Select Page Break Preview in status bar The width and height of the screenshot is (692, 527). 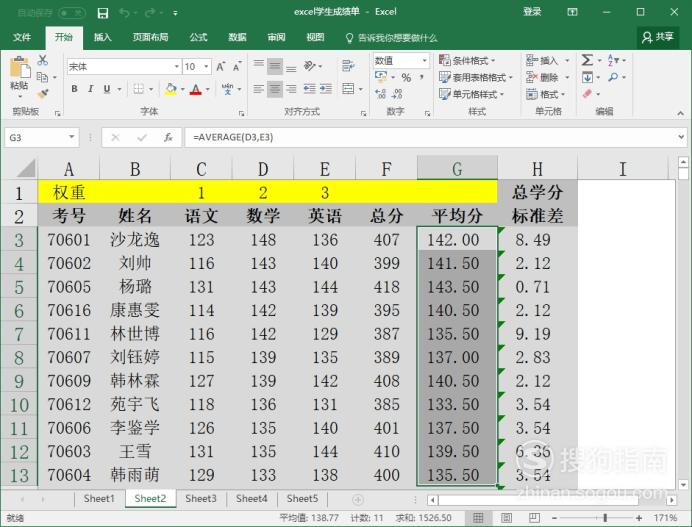click(x=534, y=517)
